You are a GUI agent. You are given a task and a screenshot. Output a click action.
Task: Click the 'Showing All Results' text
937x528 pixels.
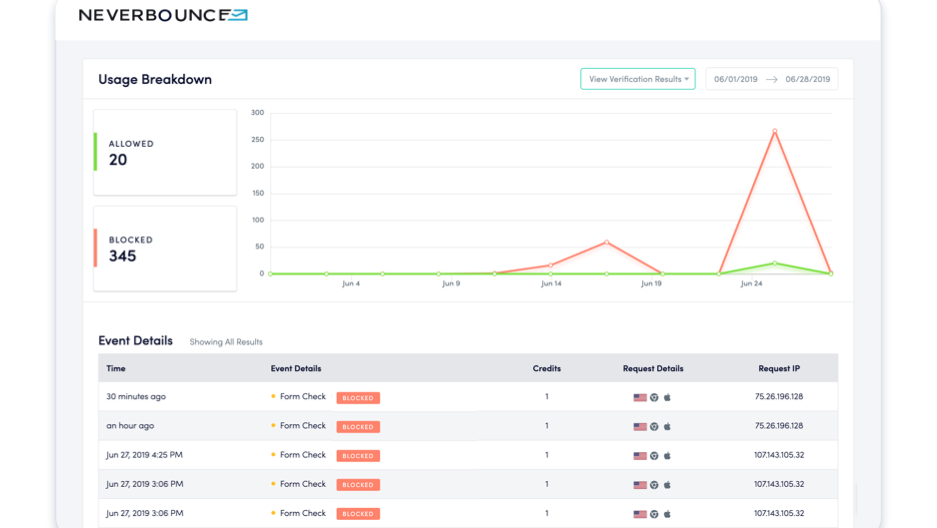pos(226,342)
